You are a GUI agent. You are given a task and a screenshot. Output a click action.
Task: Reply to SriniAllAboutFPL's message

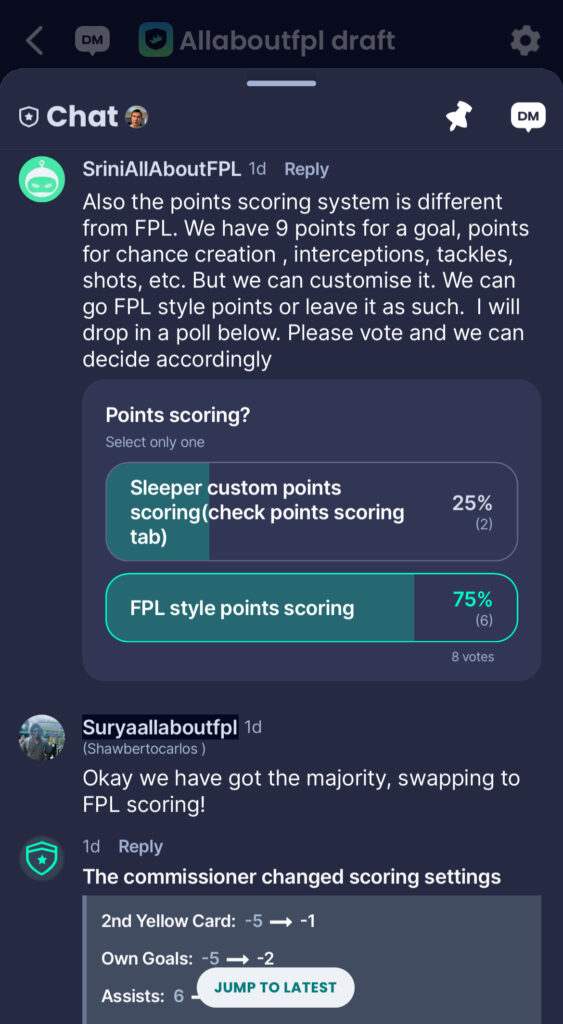(x=306, y=169)
